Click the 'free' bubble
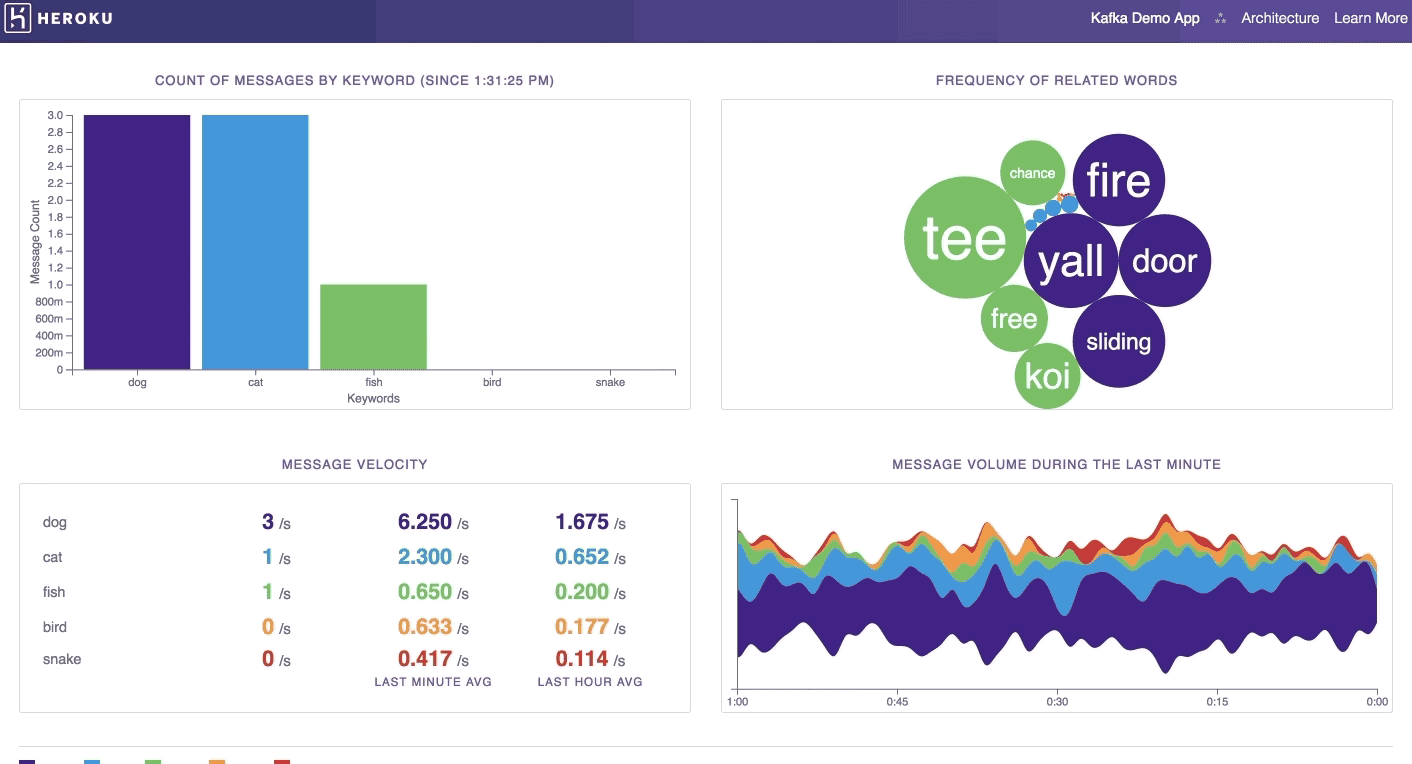The height and width of the screenshot is (764, 1412). coord(1014,318)
